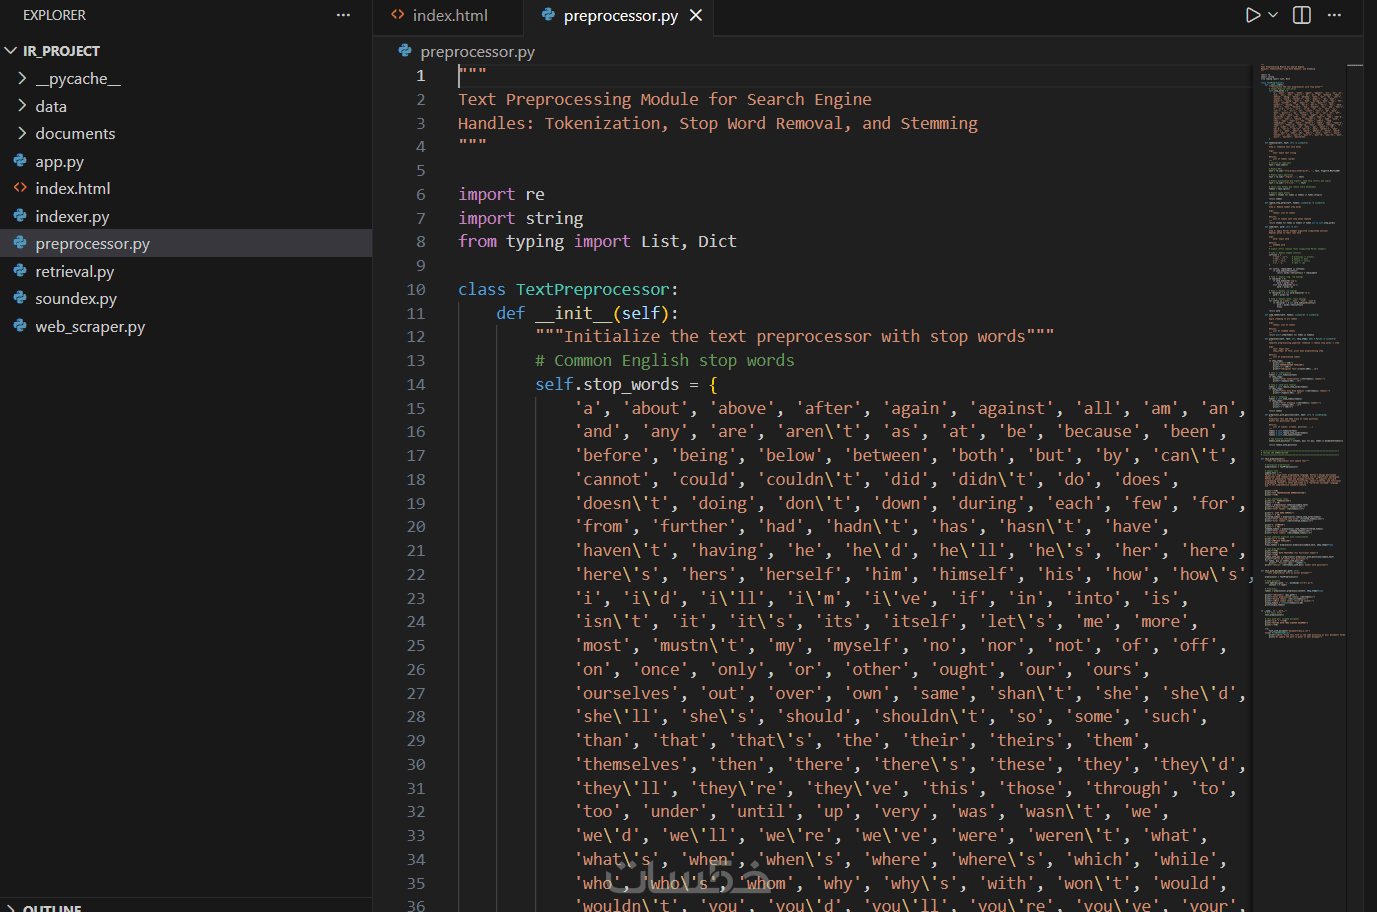Click the preprocessor.py breadcrumb label
The width and height of the screenshot is (1377, 912).
pos(477,51)
